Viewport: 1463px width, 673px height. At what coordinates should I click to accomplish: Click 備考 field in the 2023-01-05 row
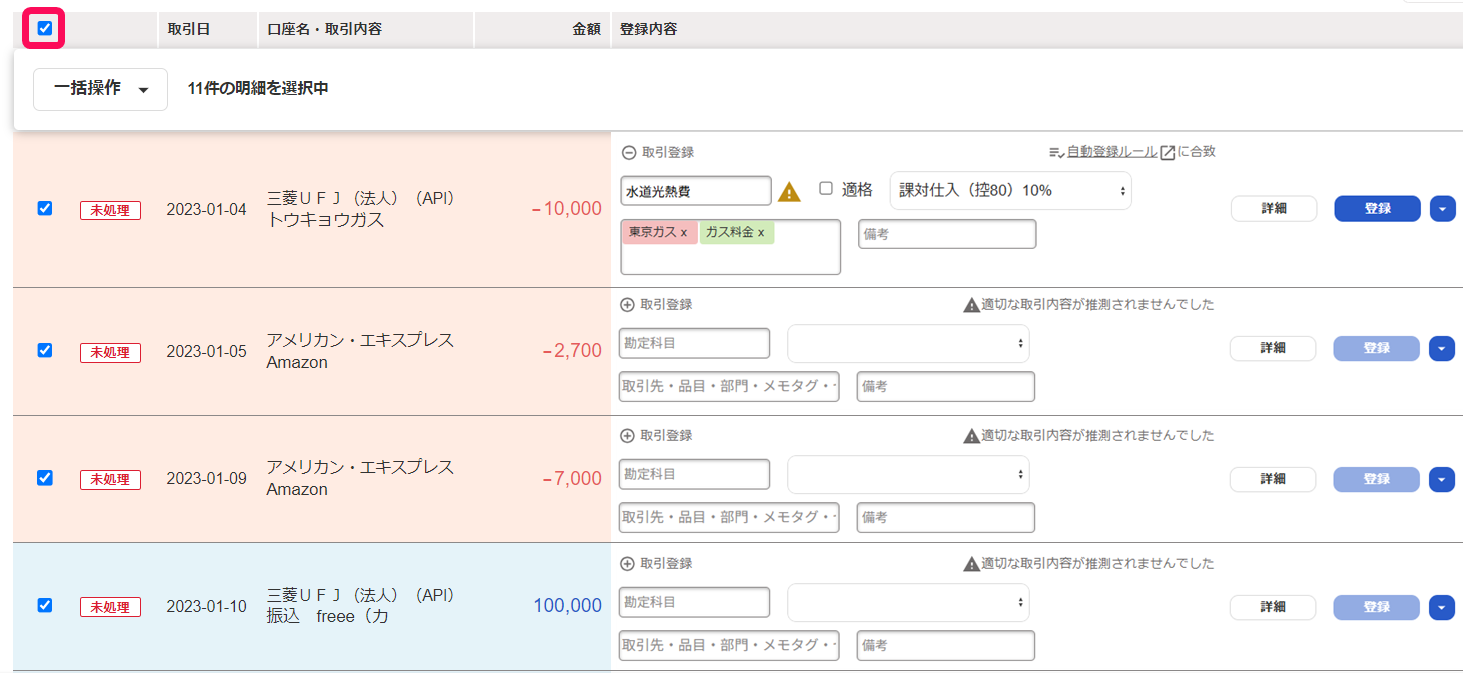(x=945, y=386)
